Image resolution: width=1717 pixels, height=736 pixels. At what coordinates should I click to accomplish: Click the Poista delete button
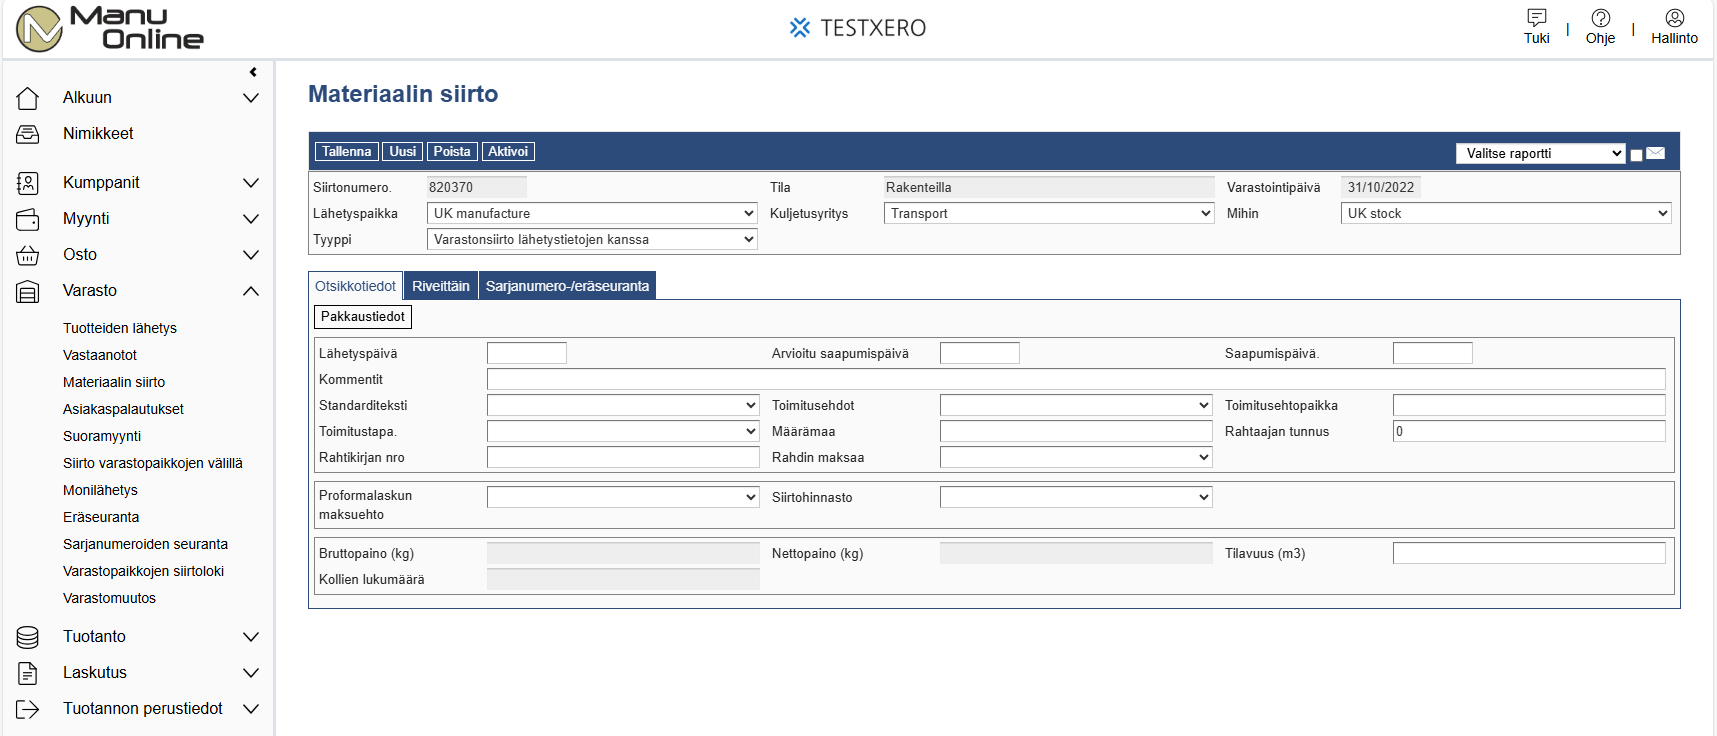click(x=452, y=152)
